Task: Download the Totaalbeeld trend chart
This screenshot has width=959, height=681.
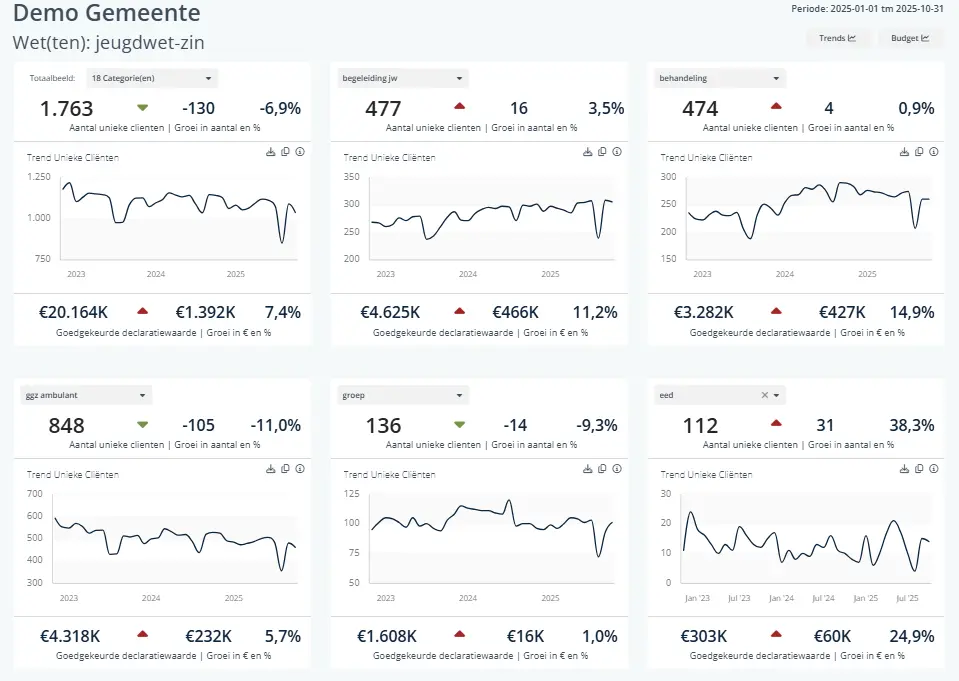Action: click(270, 152)
